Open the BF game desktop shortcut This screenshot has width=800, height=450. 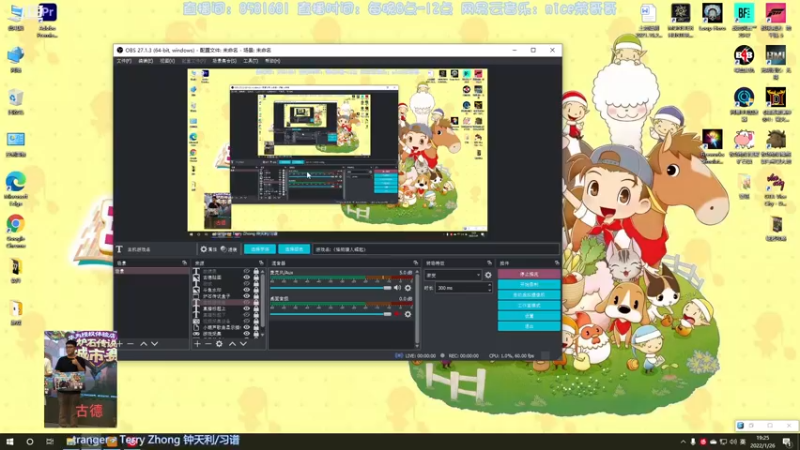pyautogui.click(x=744, y=20)
